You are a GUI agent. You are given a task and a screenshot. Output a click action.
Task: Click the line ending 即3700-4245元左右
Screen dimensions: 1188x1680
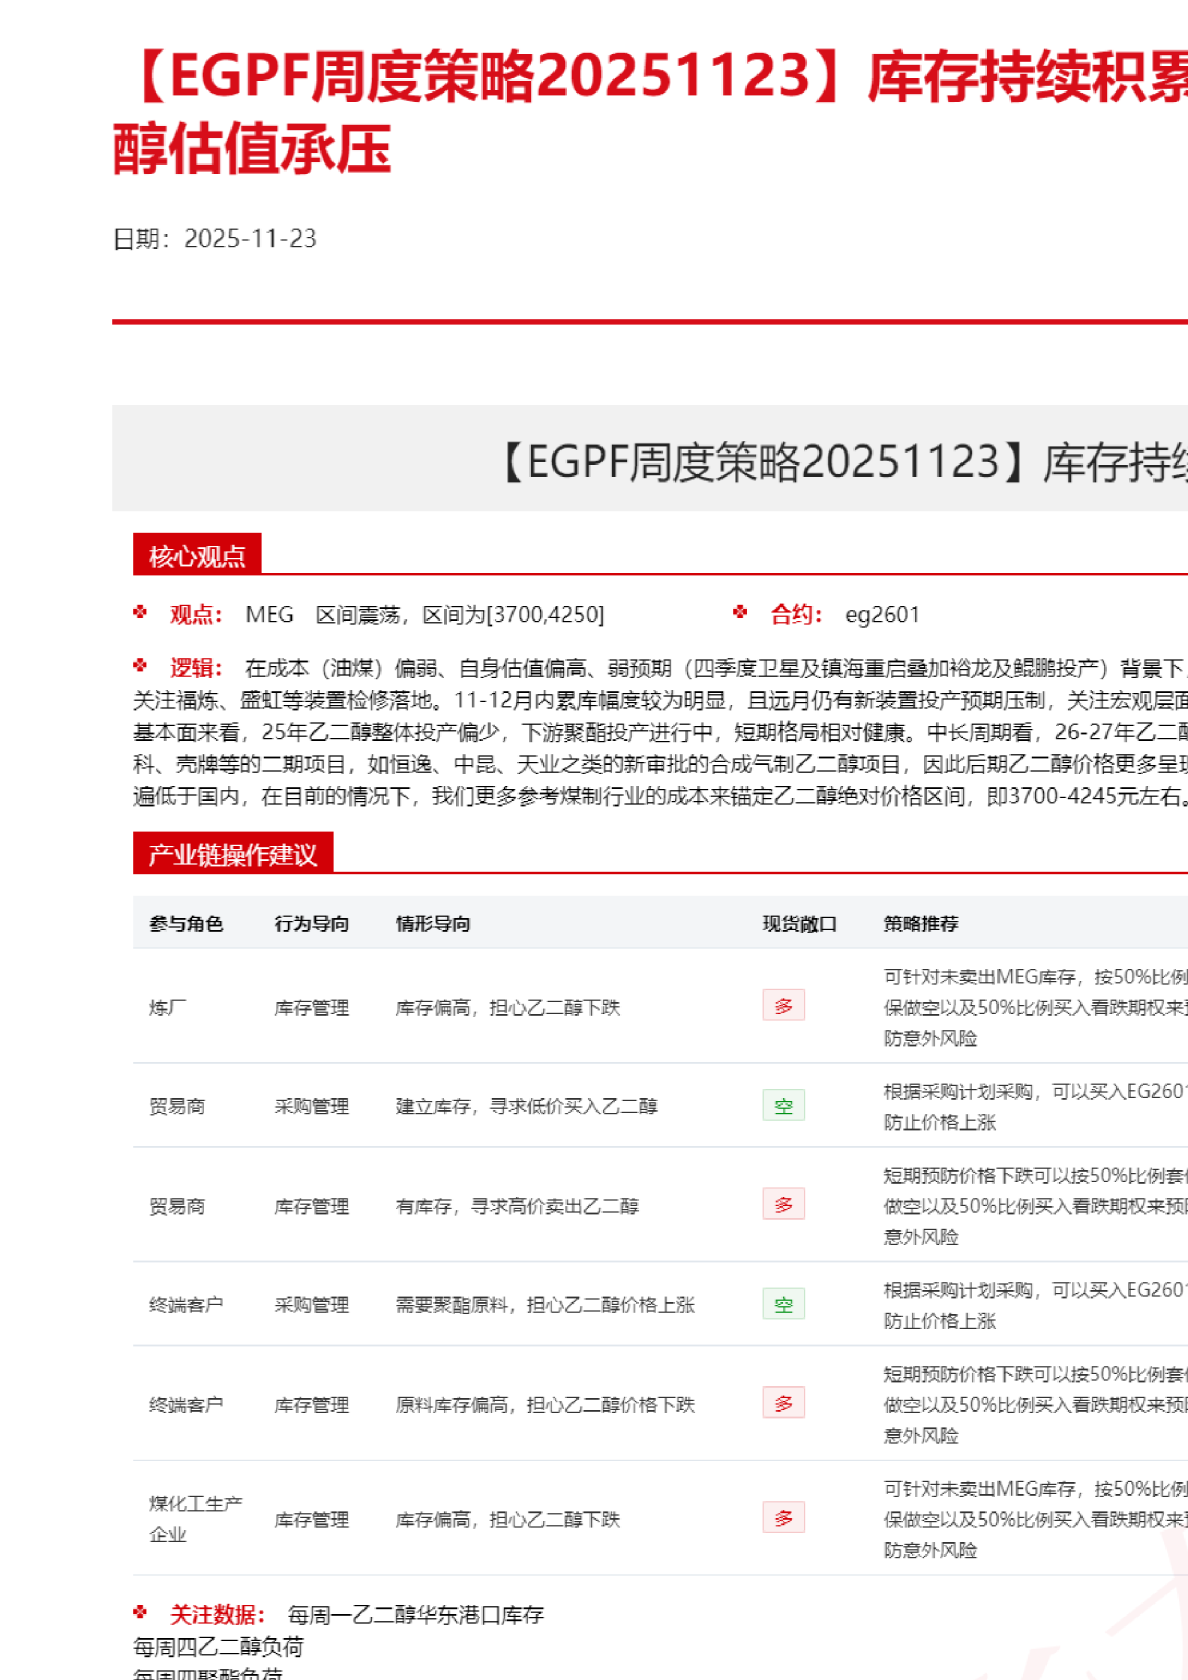660,796
